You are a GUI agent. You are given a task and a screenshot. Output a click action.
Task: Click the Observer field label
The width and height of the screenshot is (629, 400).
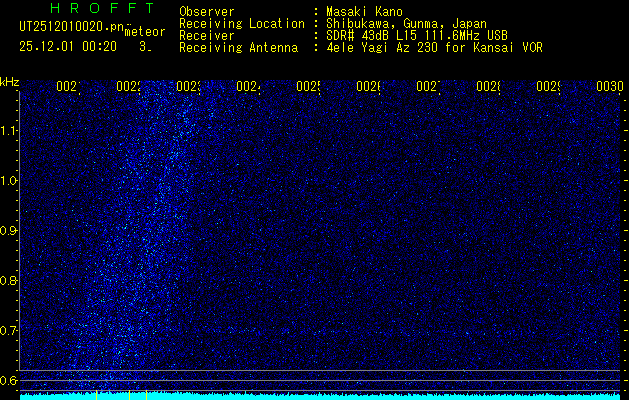click(207, 12)
